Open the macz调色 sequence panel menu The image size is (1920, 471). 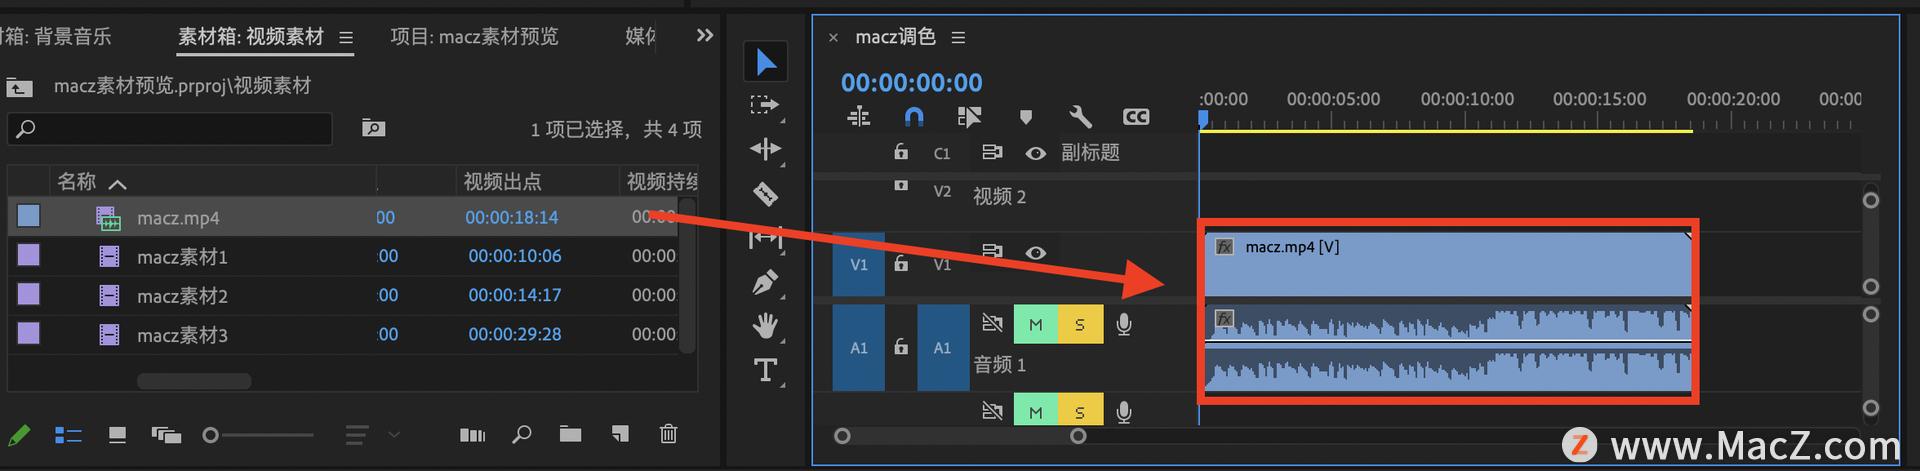958,37
